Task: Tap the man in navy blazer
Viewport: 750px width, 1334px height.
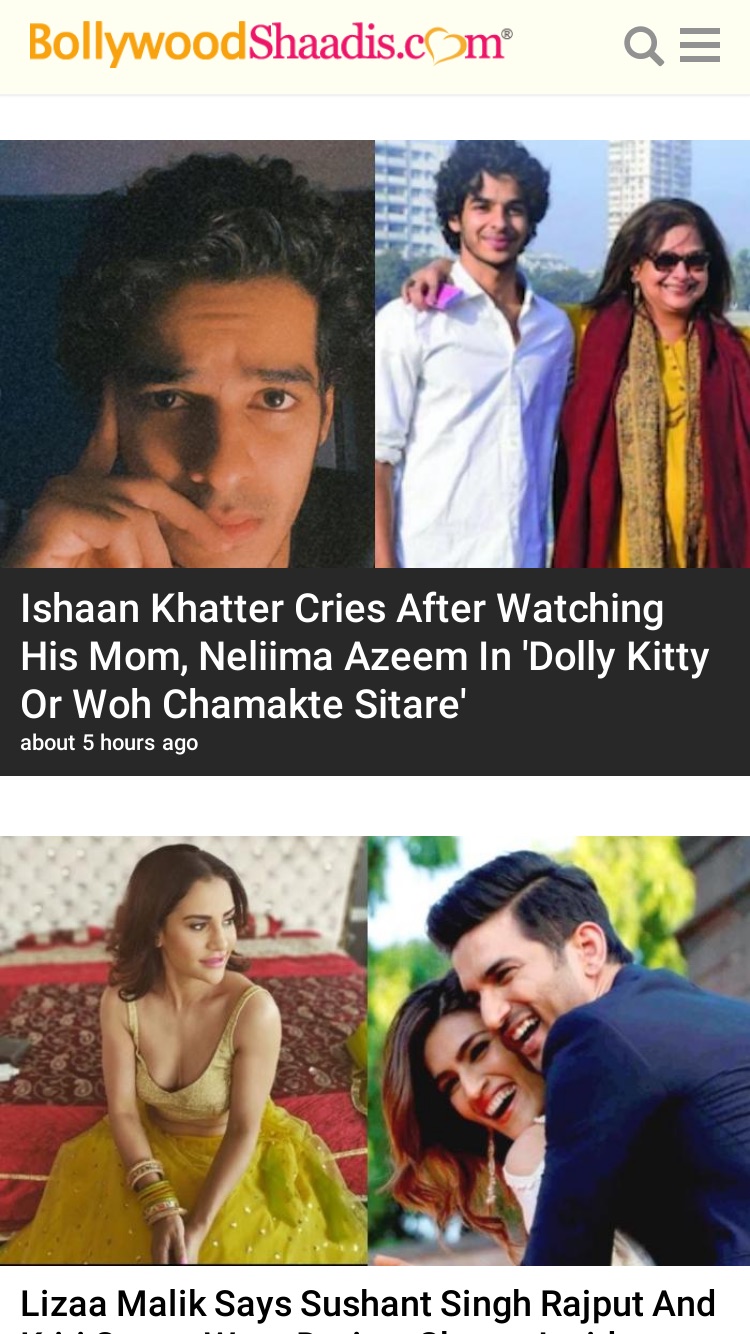Action: tap(600, 1060)
